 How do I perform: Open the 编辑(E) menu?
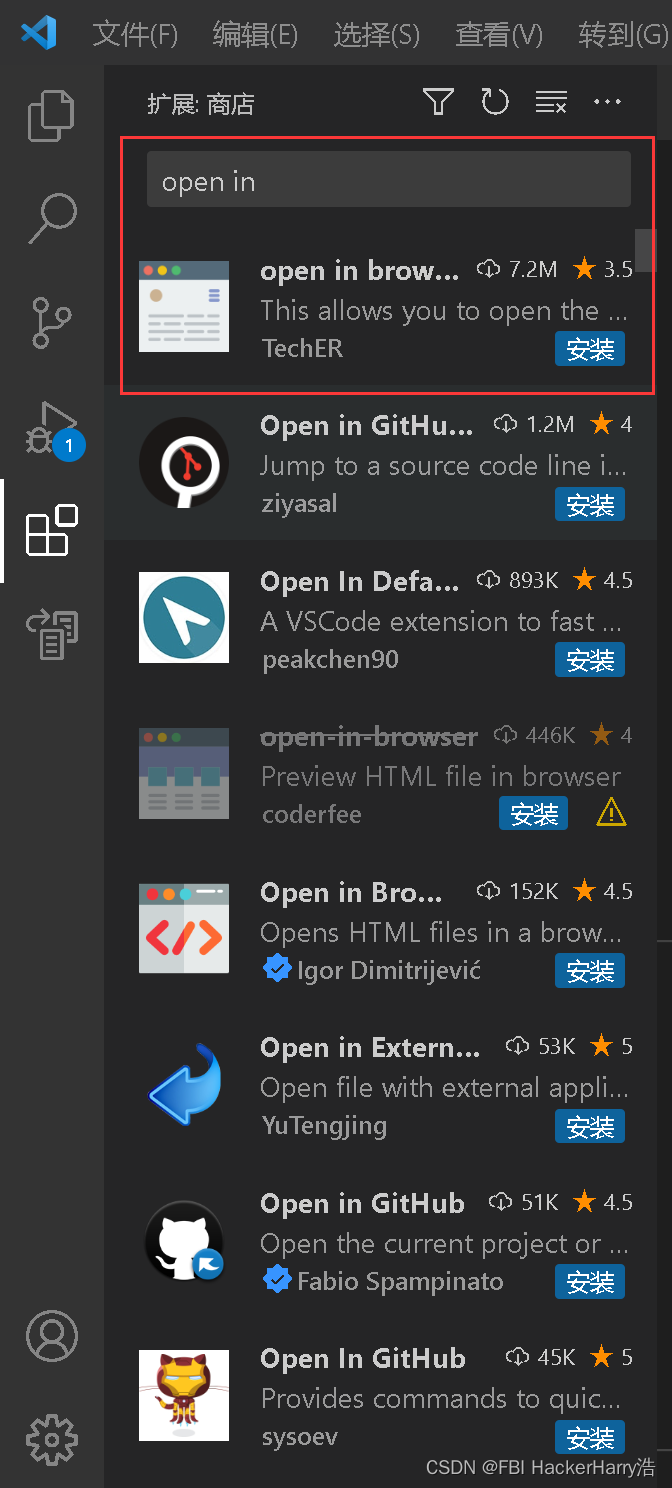(x=255, y=35)
